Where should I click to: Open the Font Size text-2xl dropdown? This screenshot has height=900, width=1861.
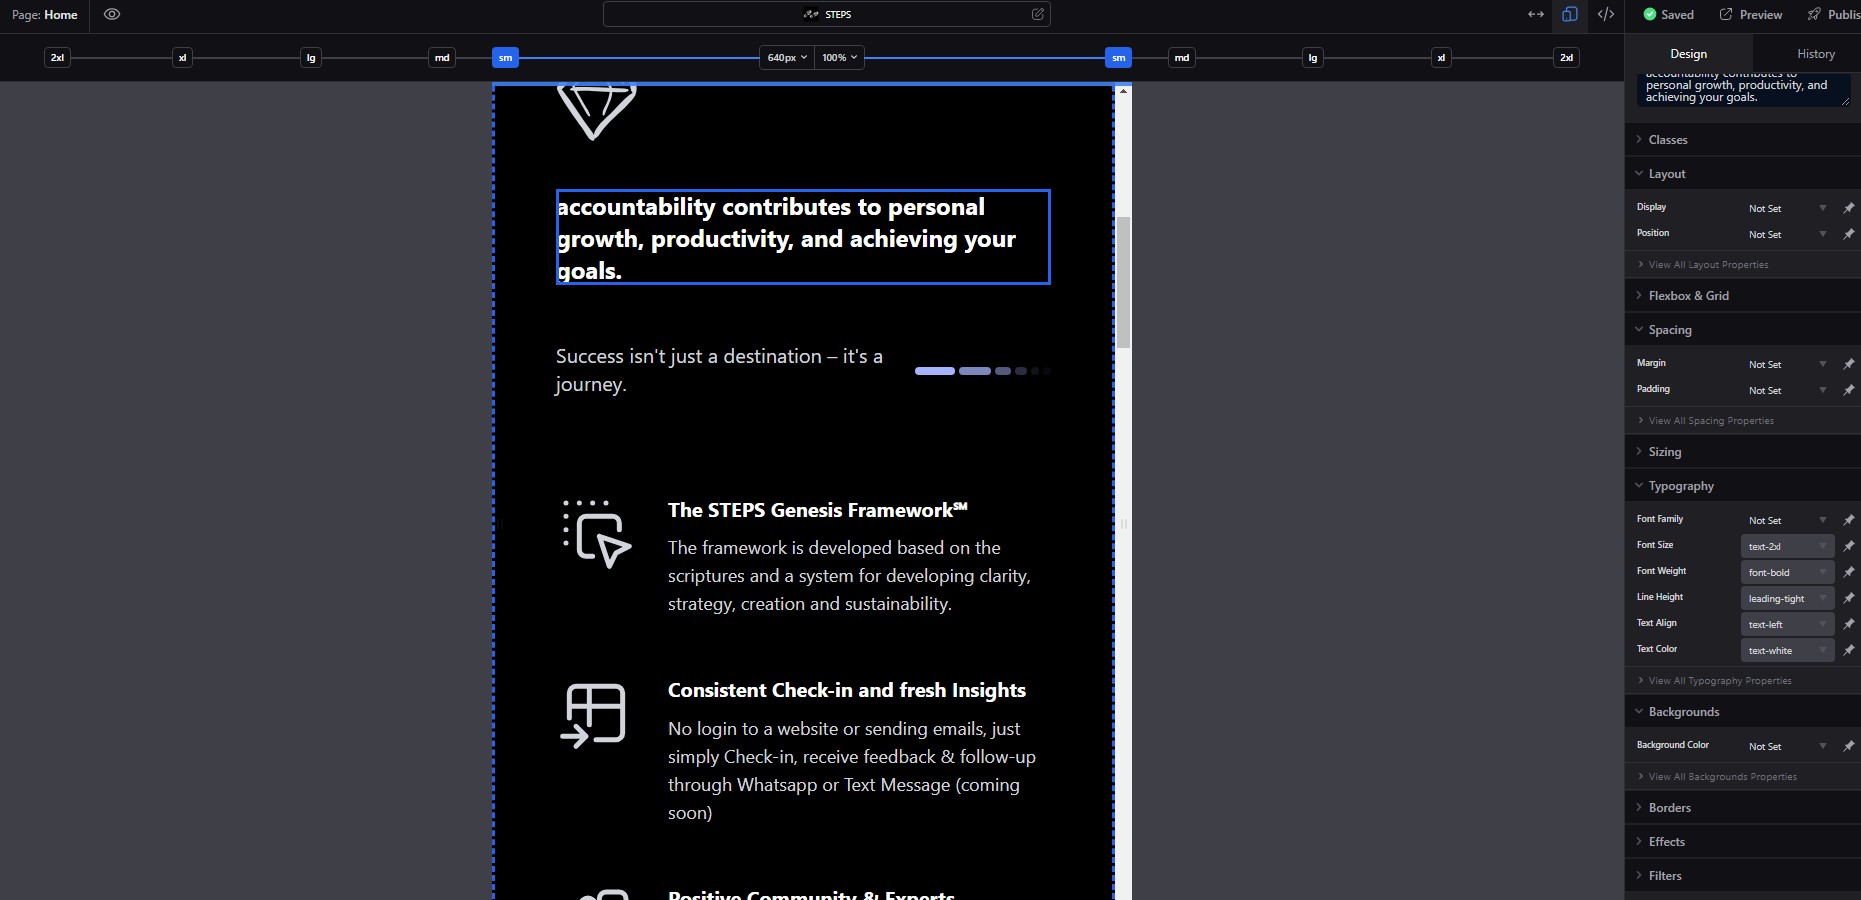(1787, 546)
